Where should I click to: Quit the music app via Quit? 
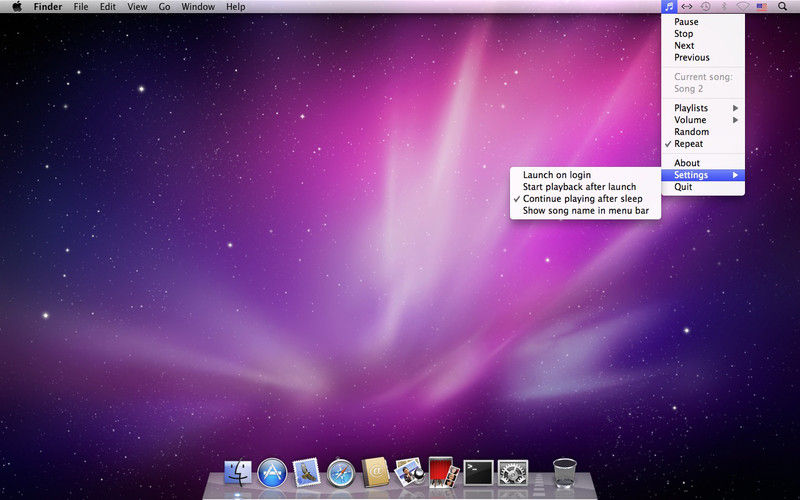coord(703,187)
